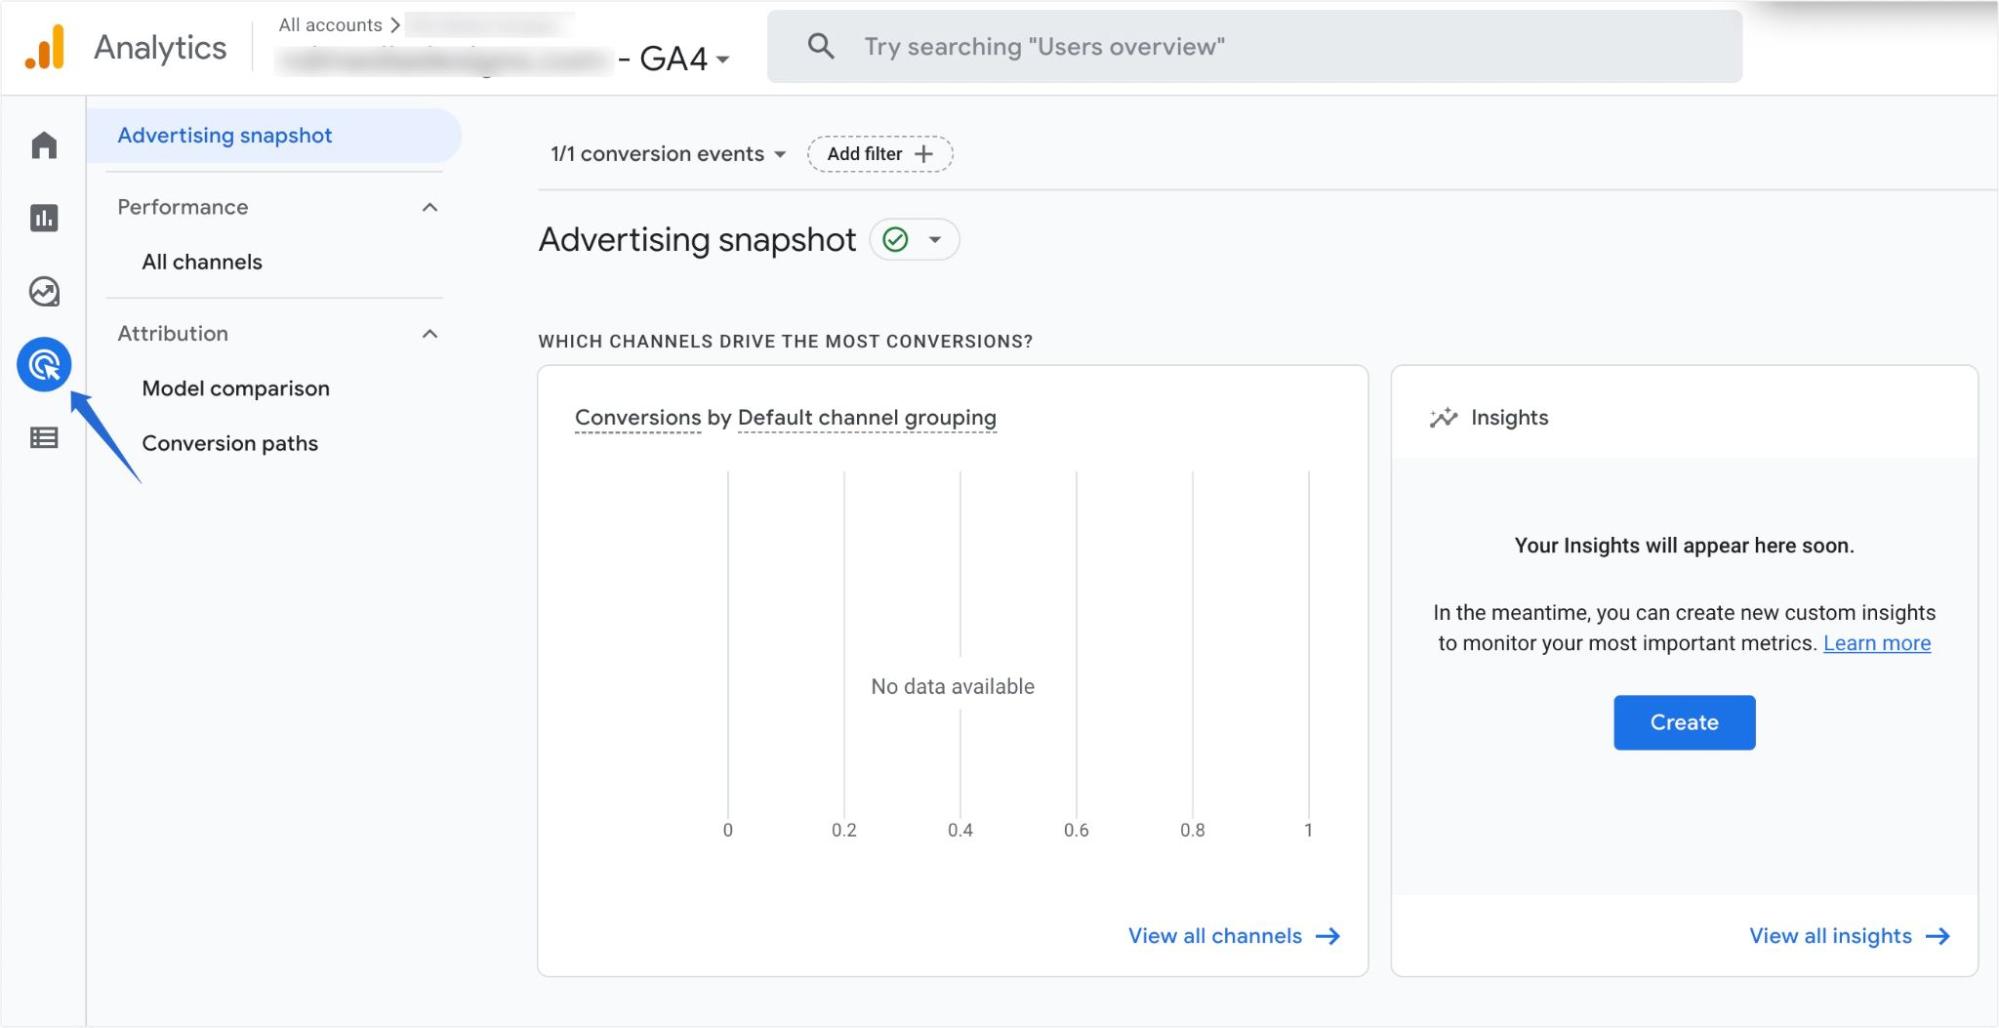Click the Add filter button
This screenshot has width=1999, height=1028.
(x=880, y=154)
